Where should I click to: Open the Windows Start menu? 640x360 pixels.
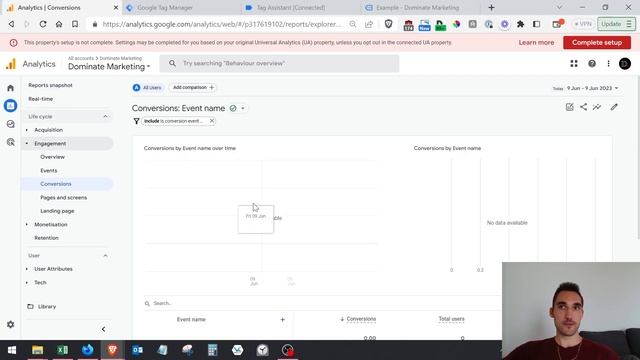[x=12, y=350]
